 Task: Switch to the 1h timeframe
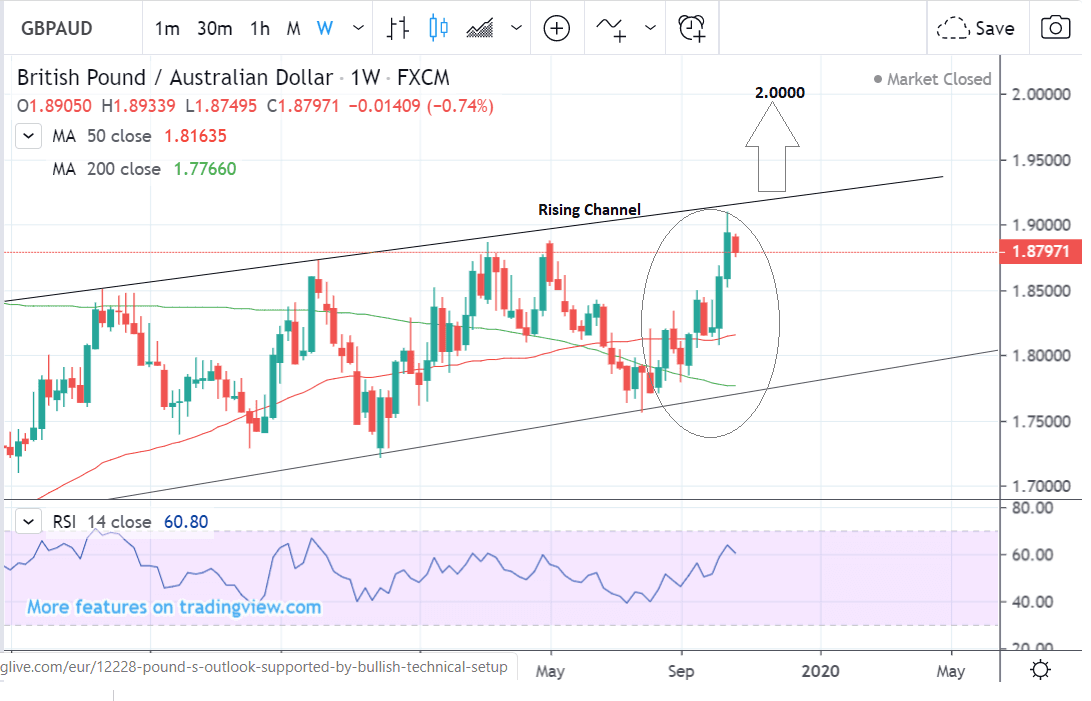coord(260,28)
